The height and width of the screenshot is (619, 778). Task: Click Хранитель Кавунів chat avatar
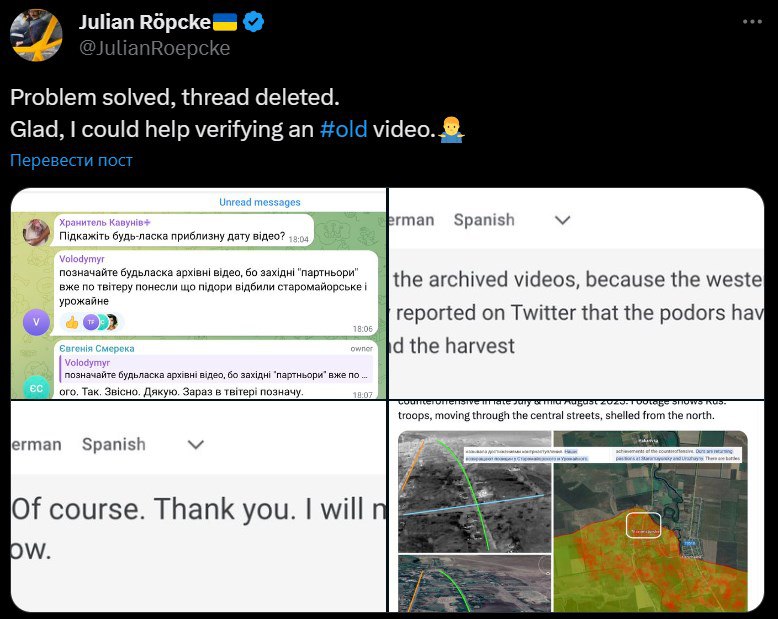point(36,232)
